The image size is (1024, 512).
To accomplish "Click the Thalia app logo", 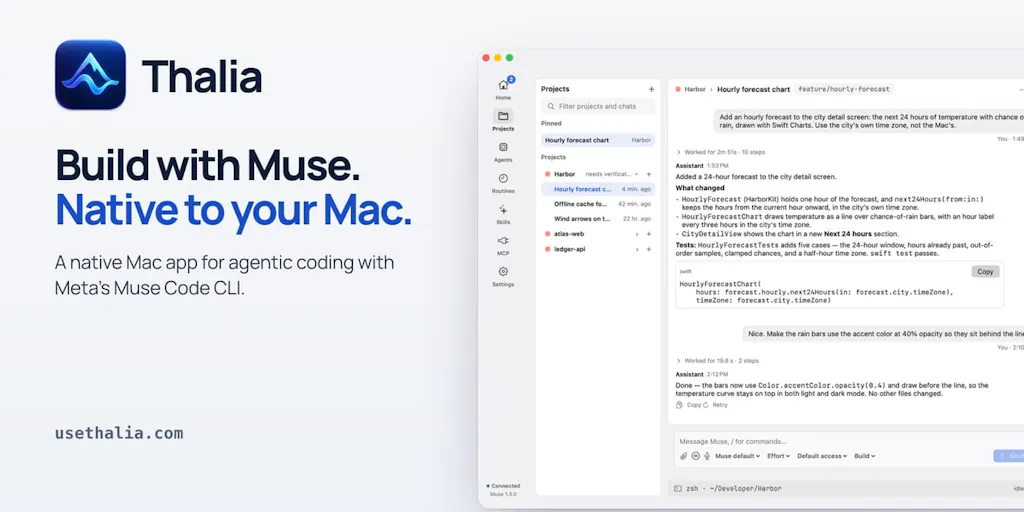I will (90, 74).
